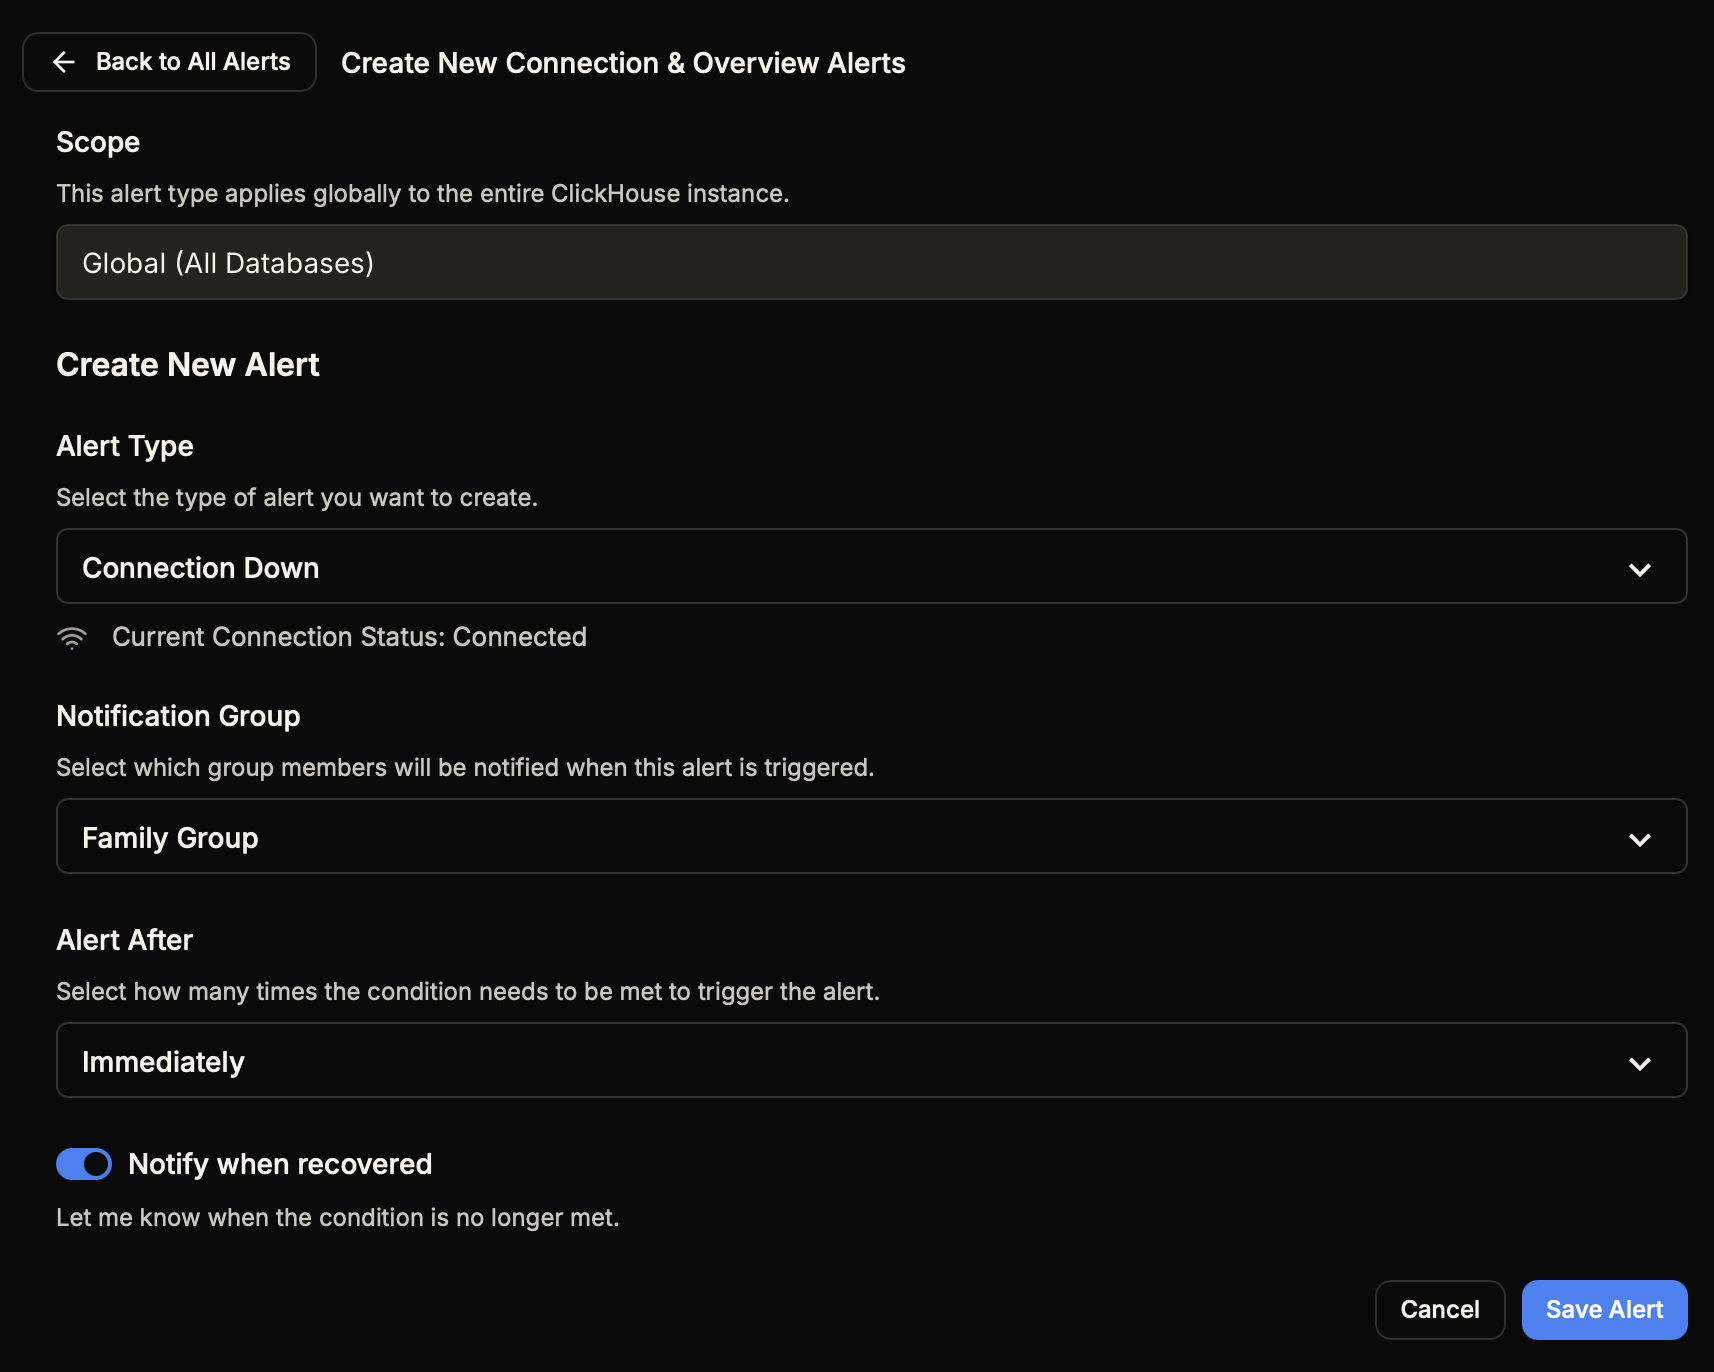
Task: Click the Global (All Databases) scope field
Action: (x=871, y=262)
